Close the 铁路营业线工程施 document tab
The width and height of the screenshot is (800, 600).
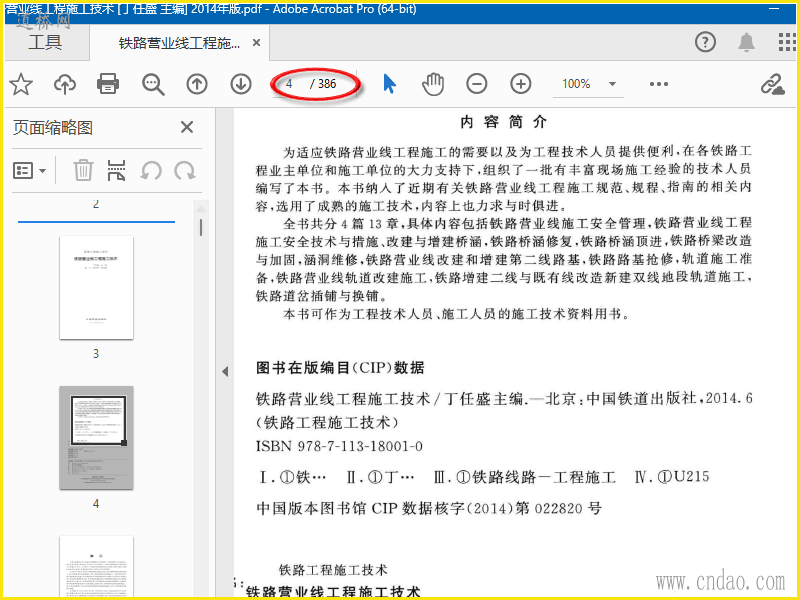tap(257, 43)
